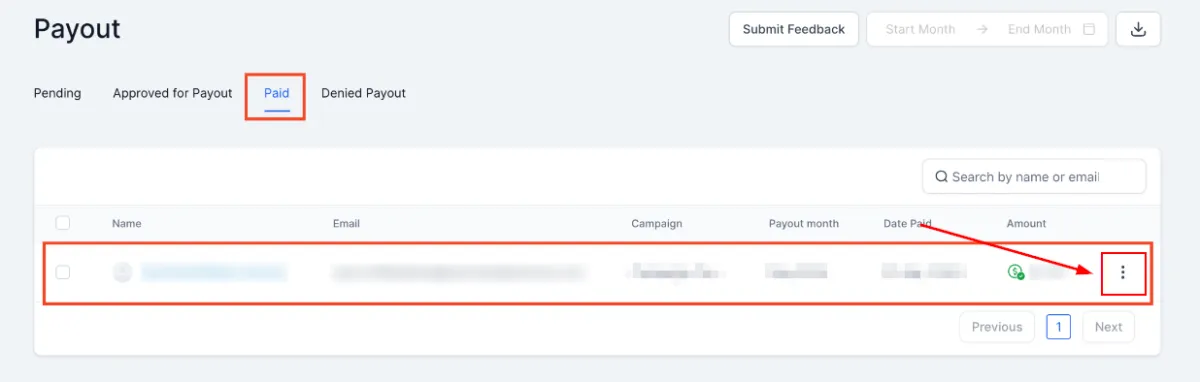Check the payout row checkbox
Screen dimensions: 1200x382
tap(63, 272)
